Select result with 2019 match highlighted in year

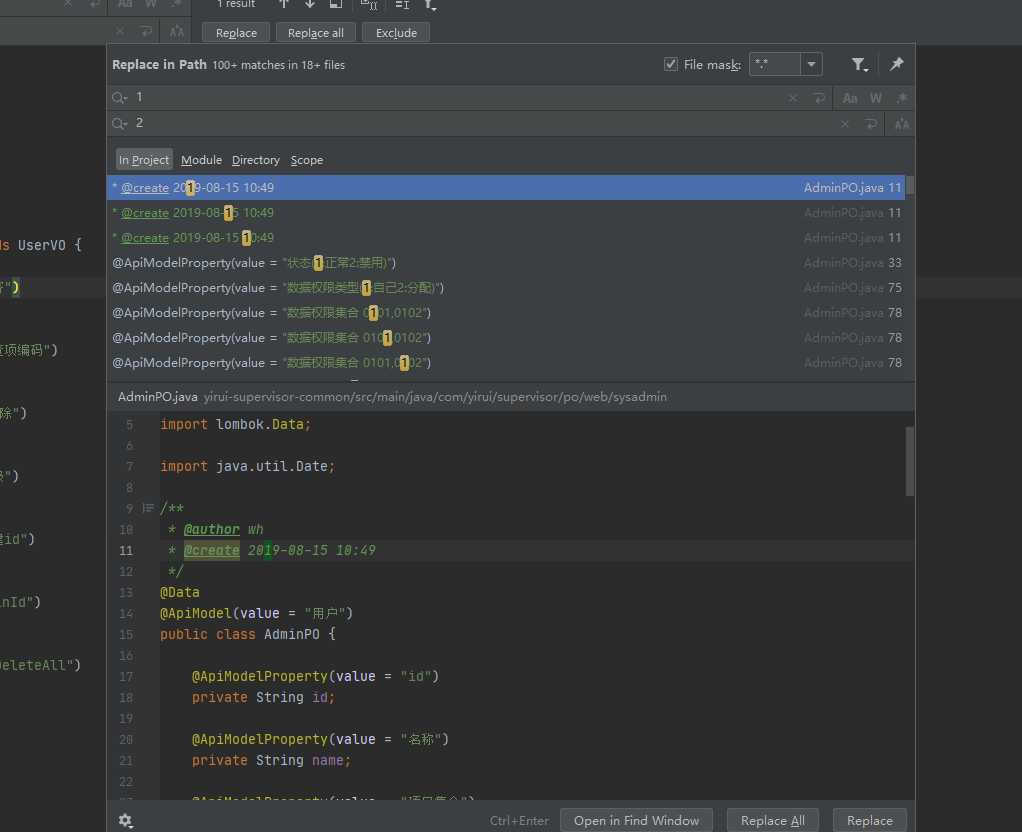[x=506, y=188]
